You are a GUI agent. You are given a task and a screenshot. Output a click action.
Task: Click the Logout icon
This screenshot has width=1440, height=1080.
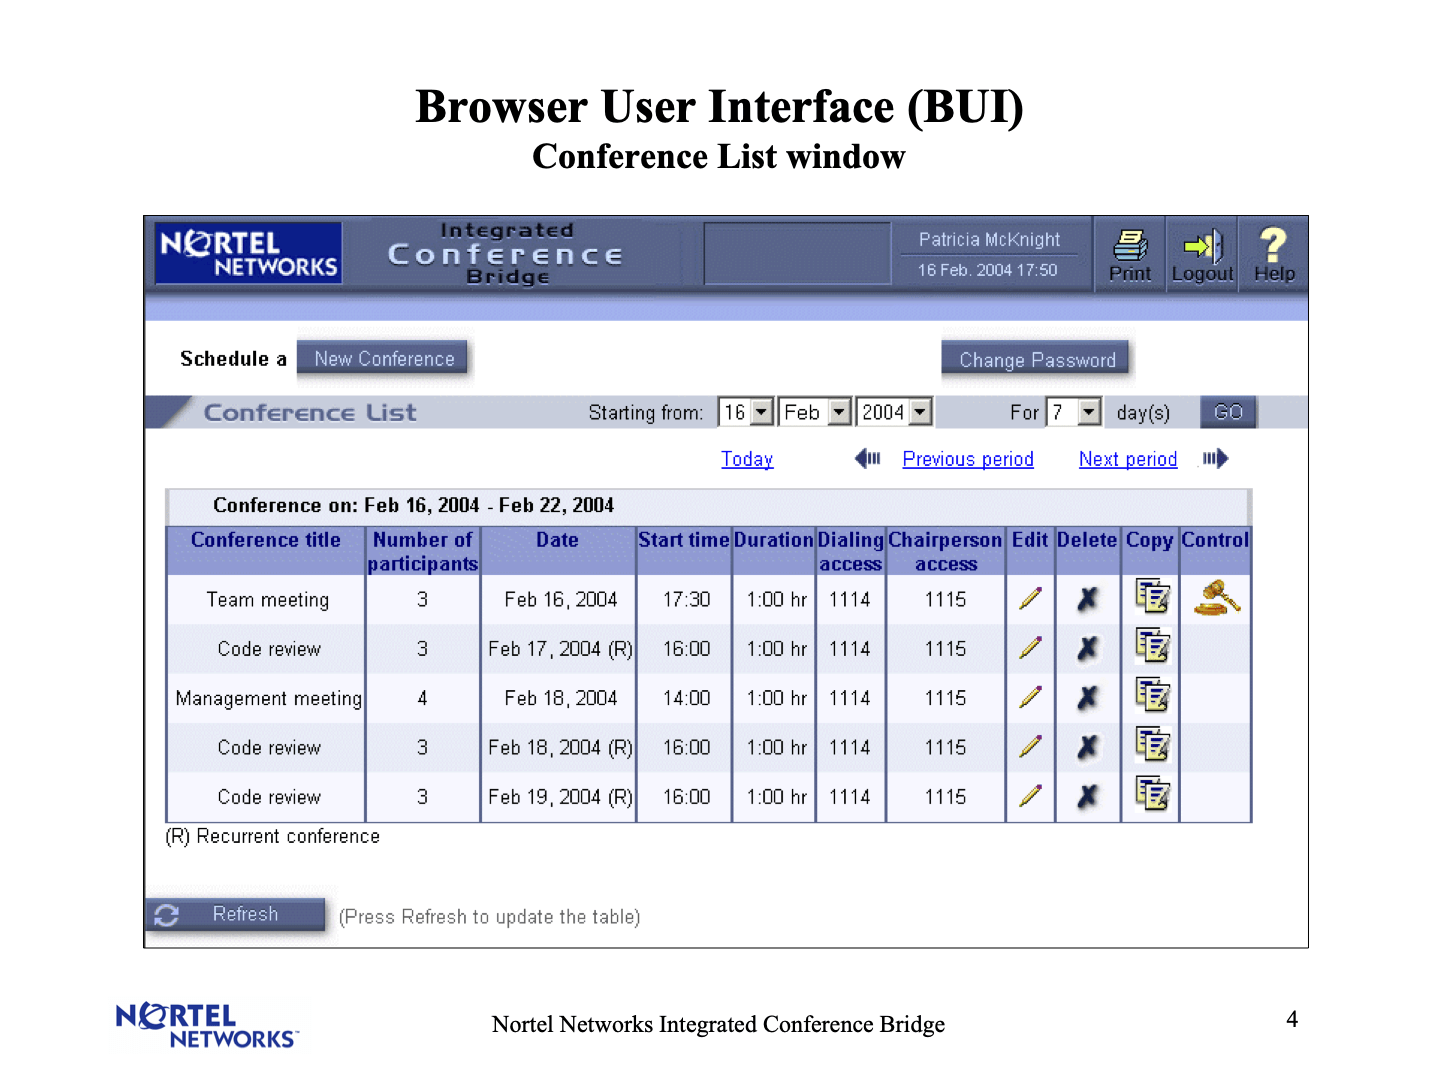1203,246
